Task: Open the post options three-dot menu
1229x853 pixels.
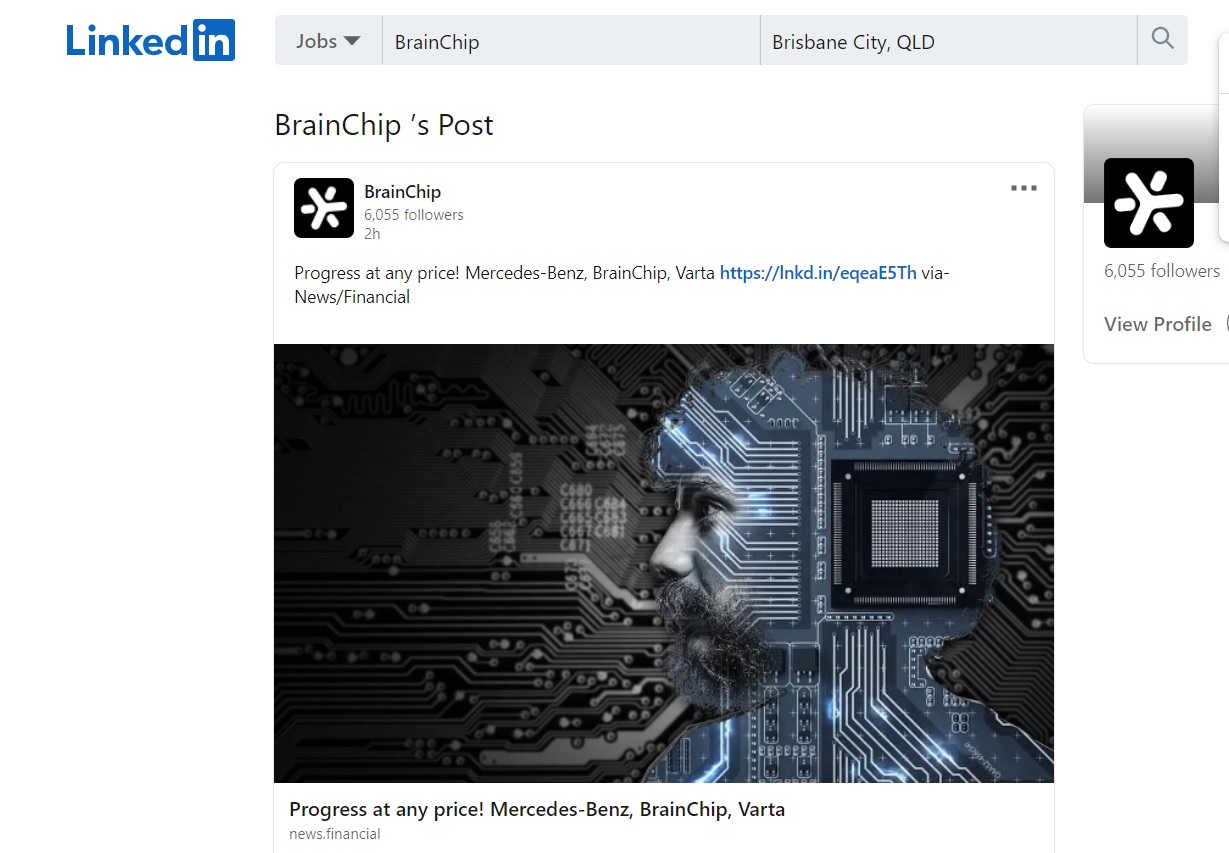Action: click(x=1023, y=188)
